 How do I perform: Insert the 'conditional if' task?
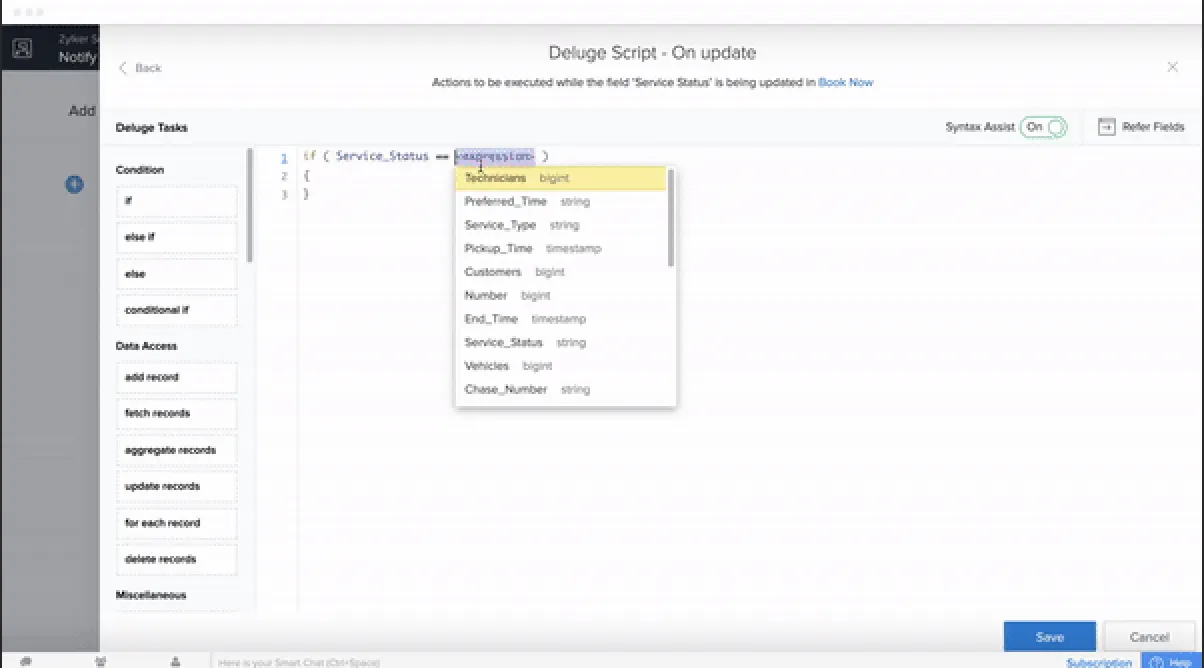point(177,310)
